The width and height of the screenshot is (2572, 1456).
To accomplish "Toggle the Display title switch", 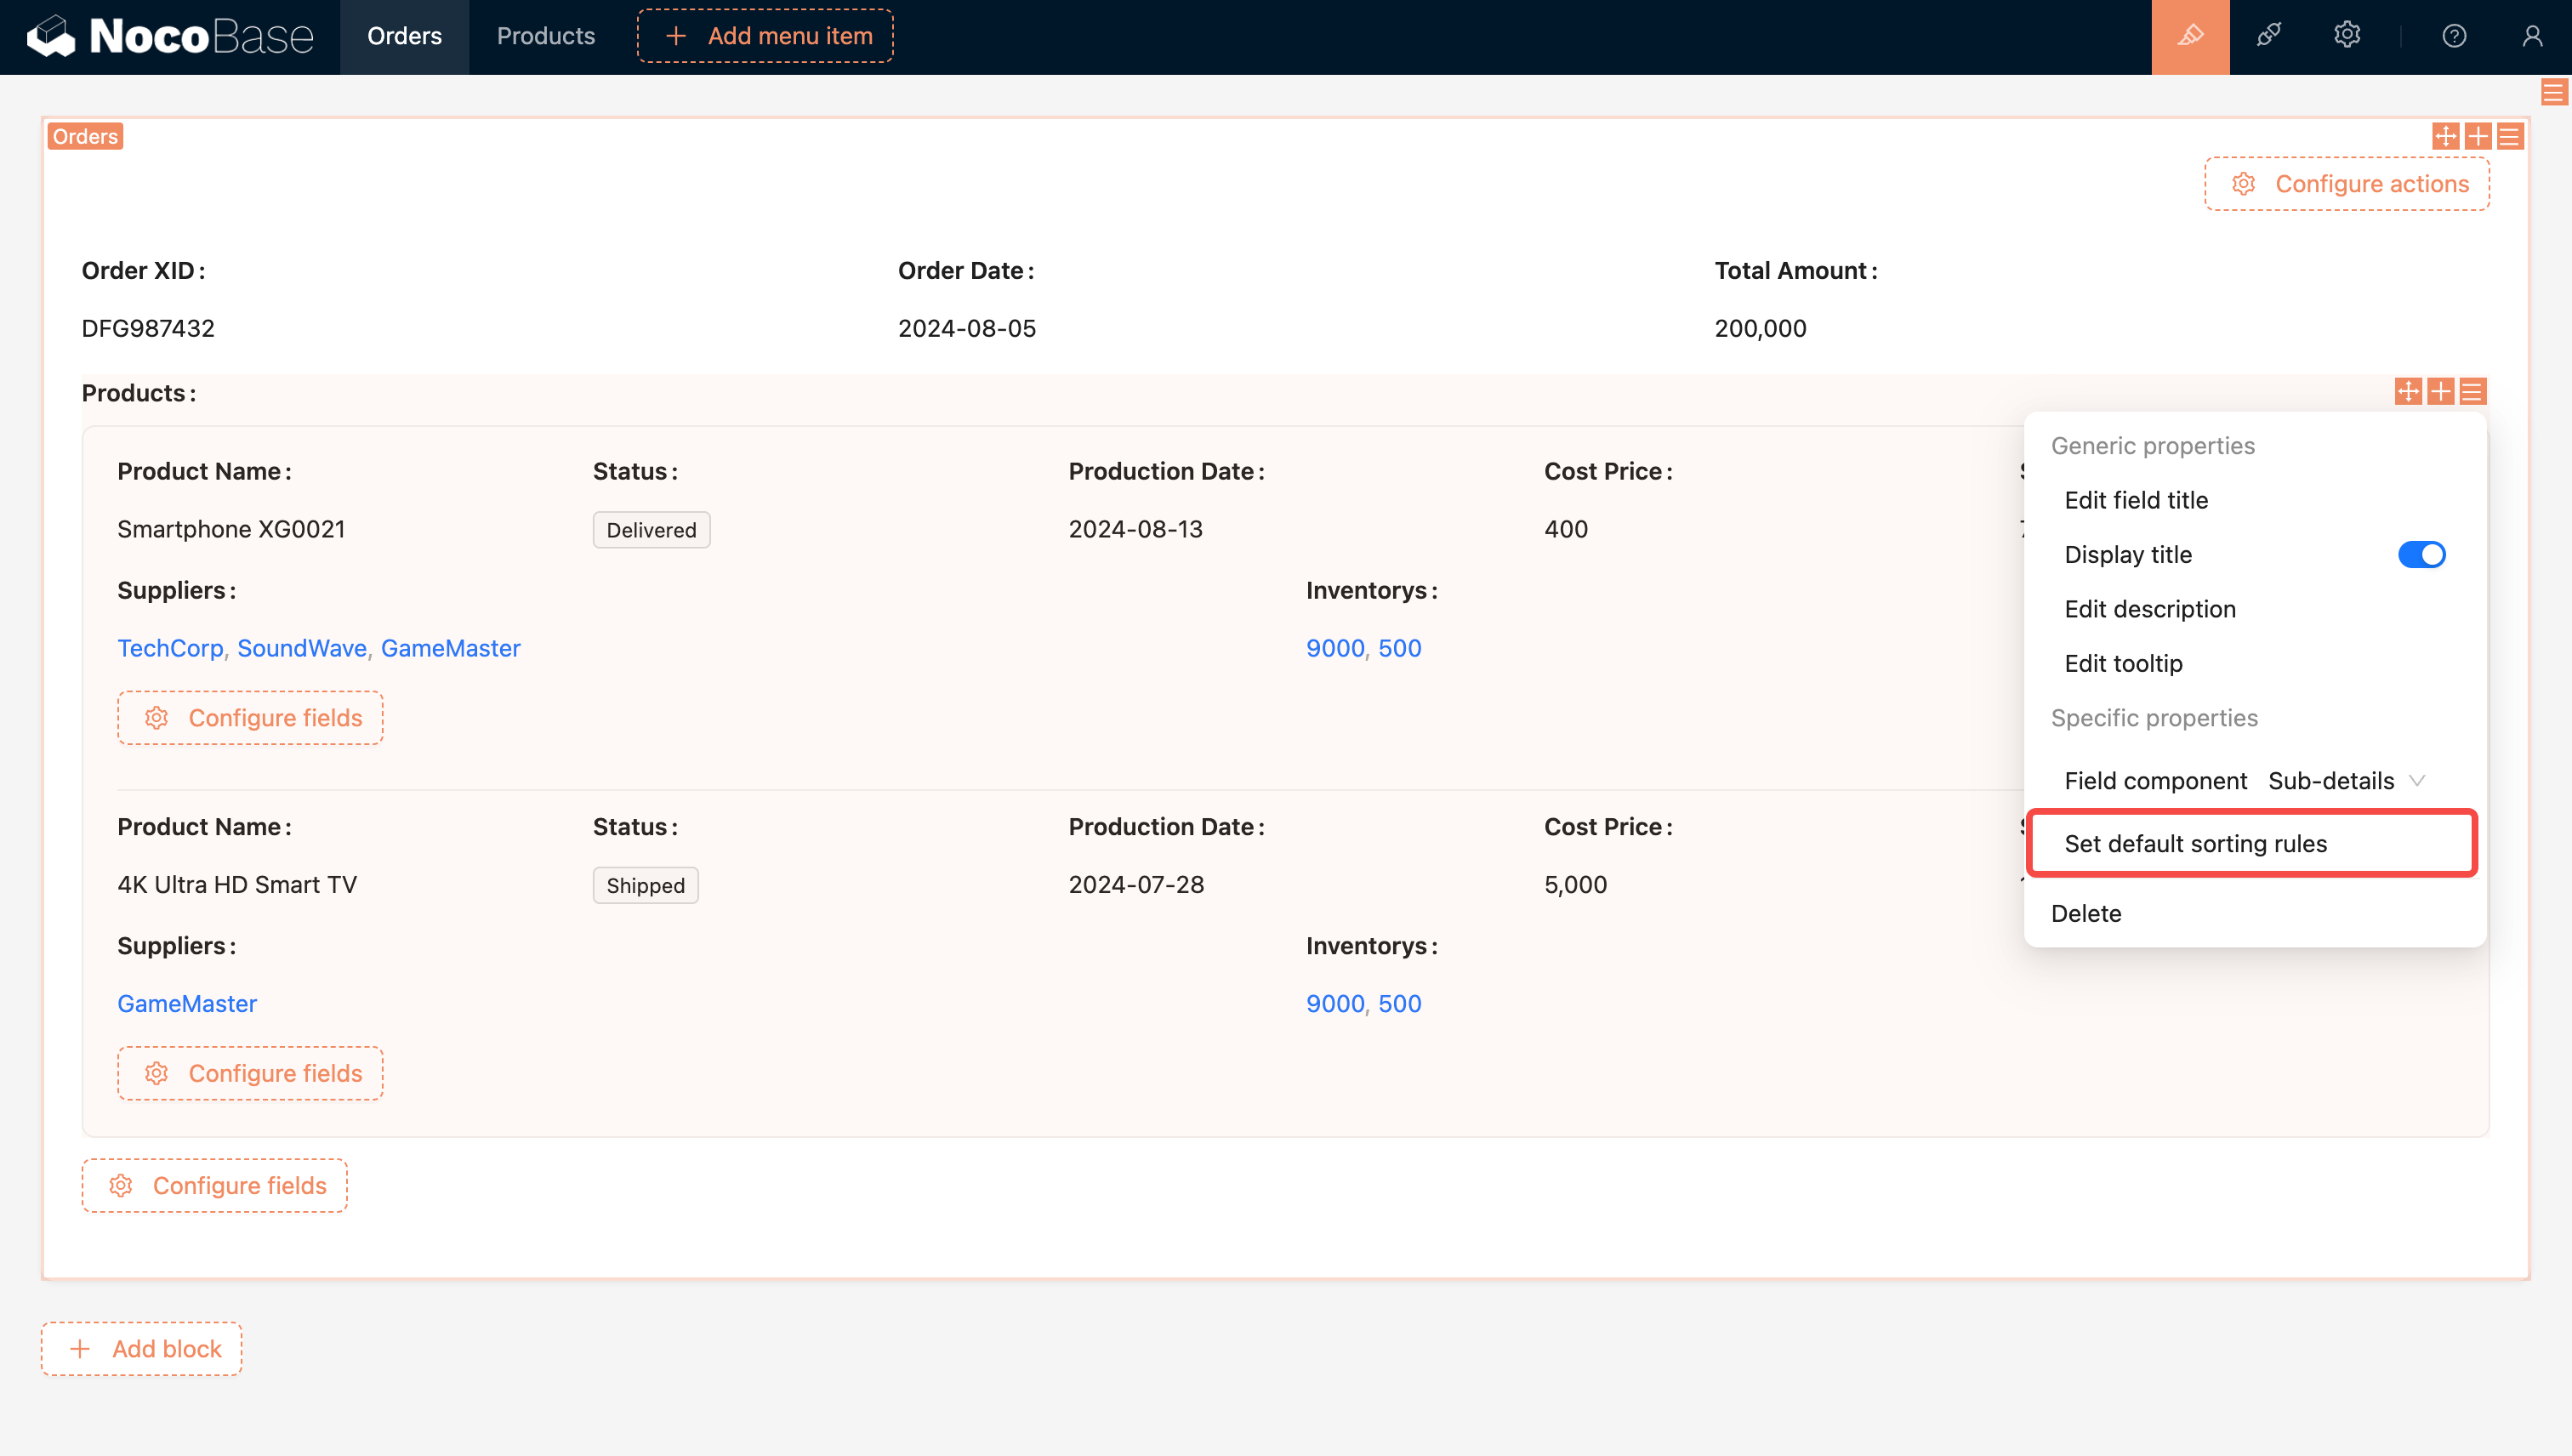I will (x=2421, y=555).
